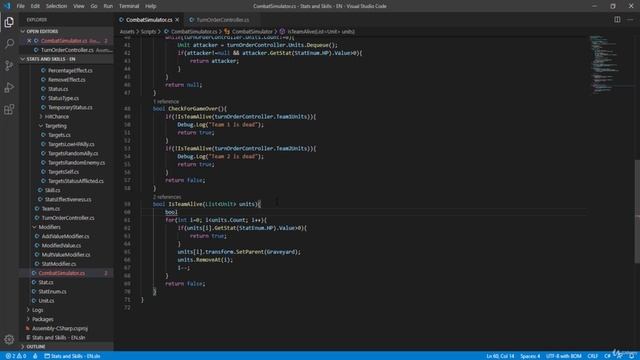Open TargetsRandomAlly.cs file
Viewport: 640px width, 360px height.
73,153
